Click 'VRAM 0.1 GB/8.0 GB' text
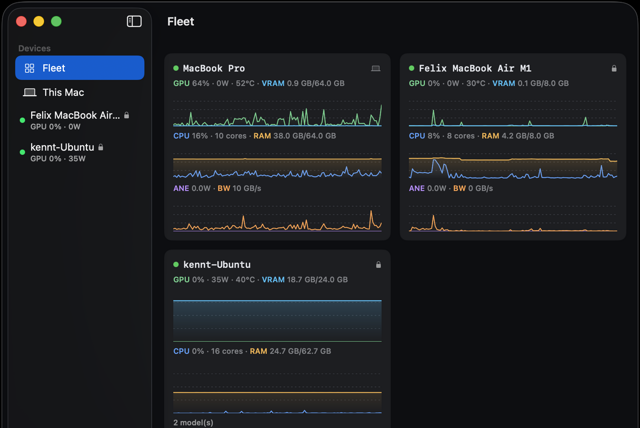 click(531, 83)
